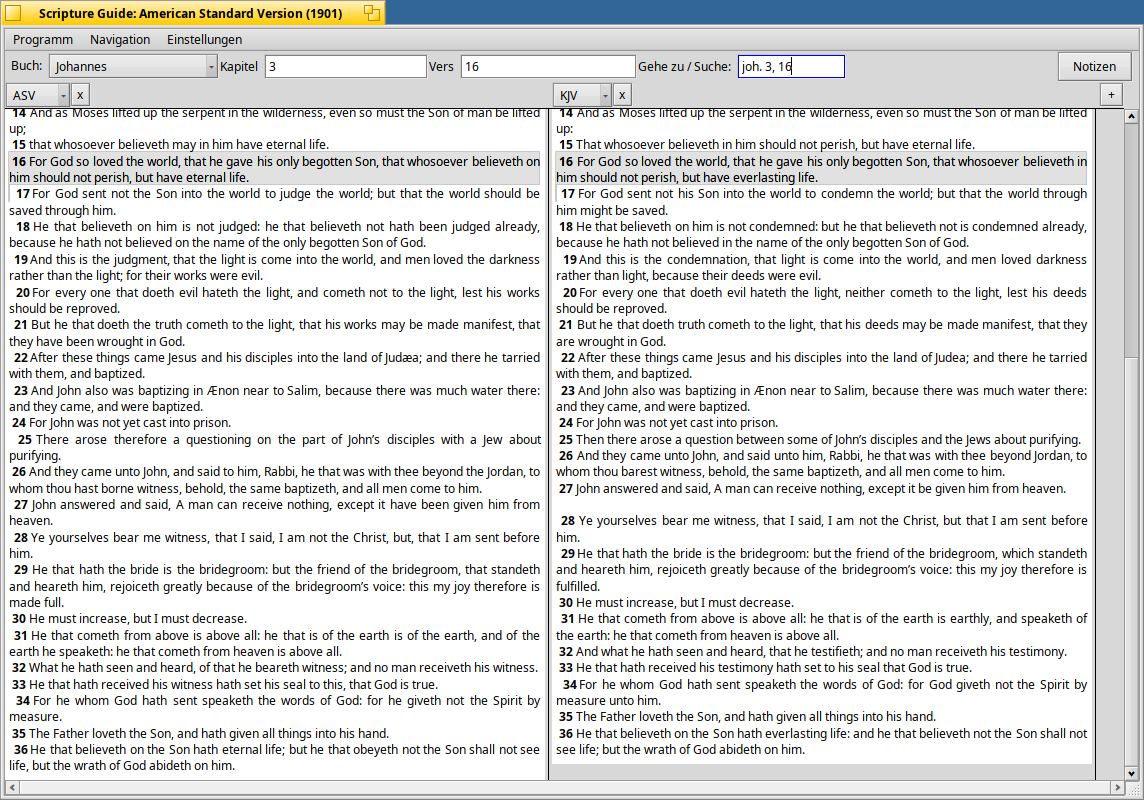Click the yellow close box in title tab
1144x800 pixels.
click(x=13, y=12)
